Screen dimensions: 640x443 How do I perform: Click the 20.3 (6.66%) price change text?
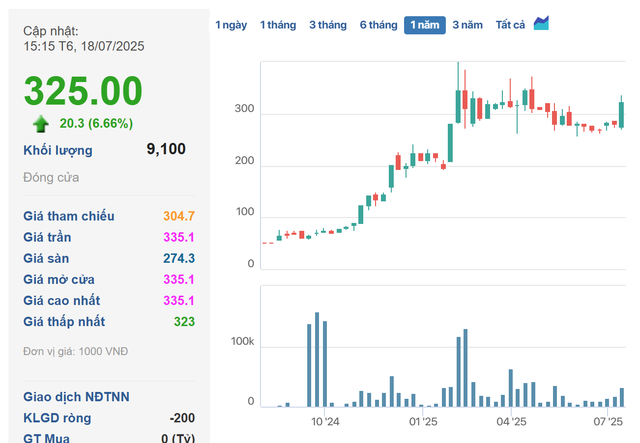tap(96, 123)
